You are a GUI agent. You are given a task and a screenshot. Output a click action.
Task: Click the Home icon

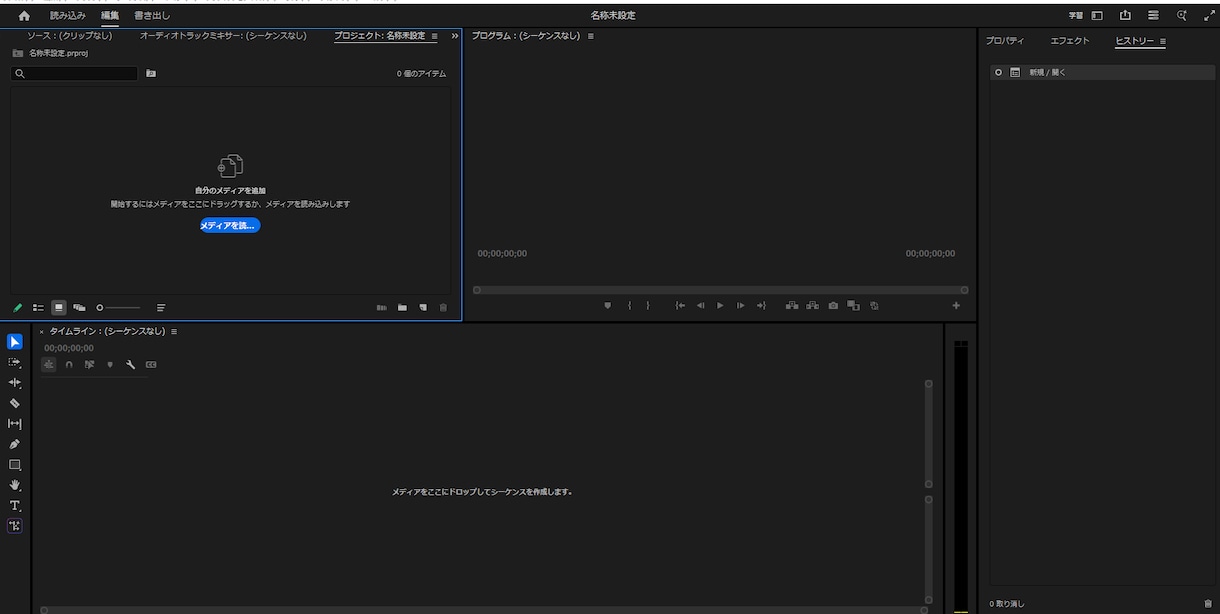[24, 16]
